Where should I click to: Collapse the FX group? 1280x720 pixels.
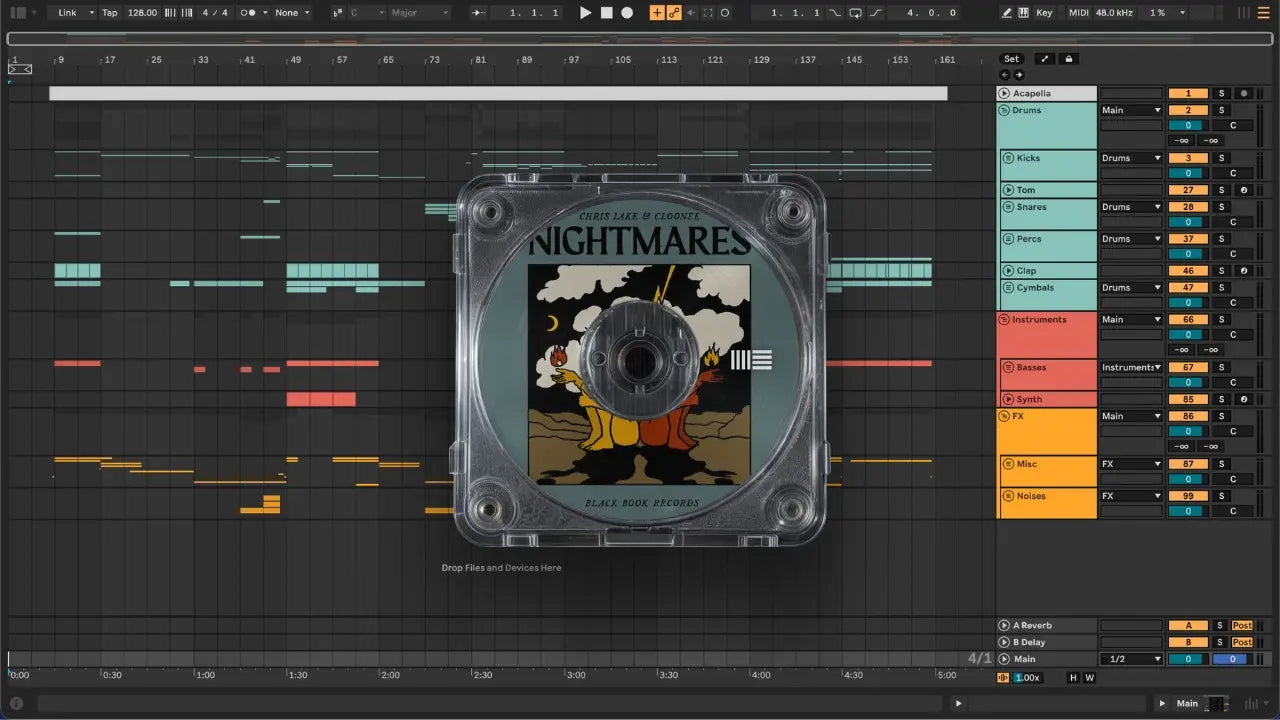click(x=1004, y=416)
